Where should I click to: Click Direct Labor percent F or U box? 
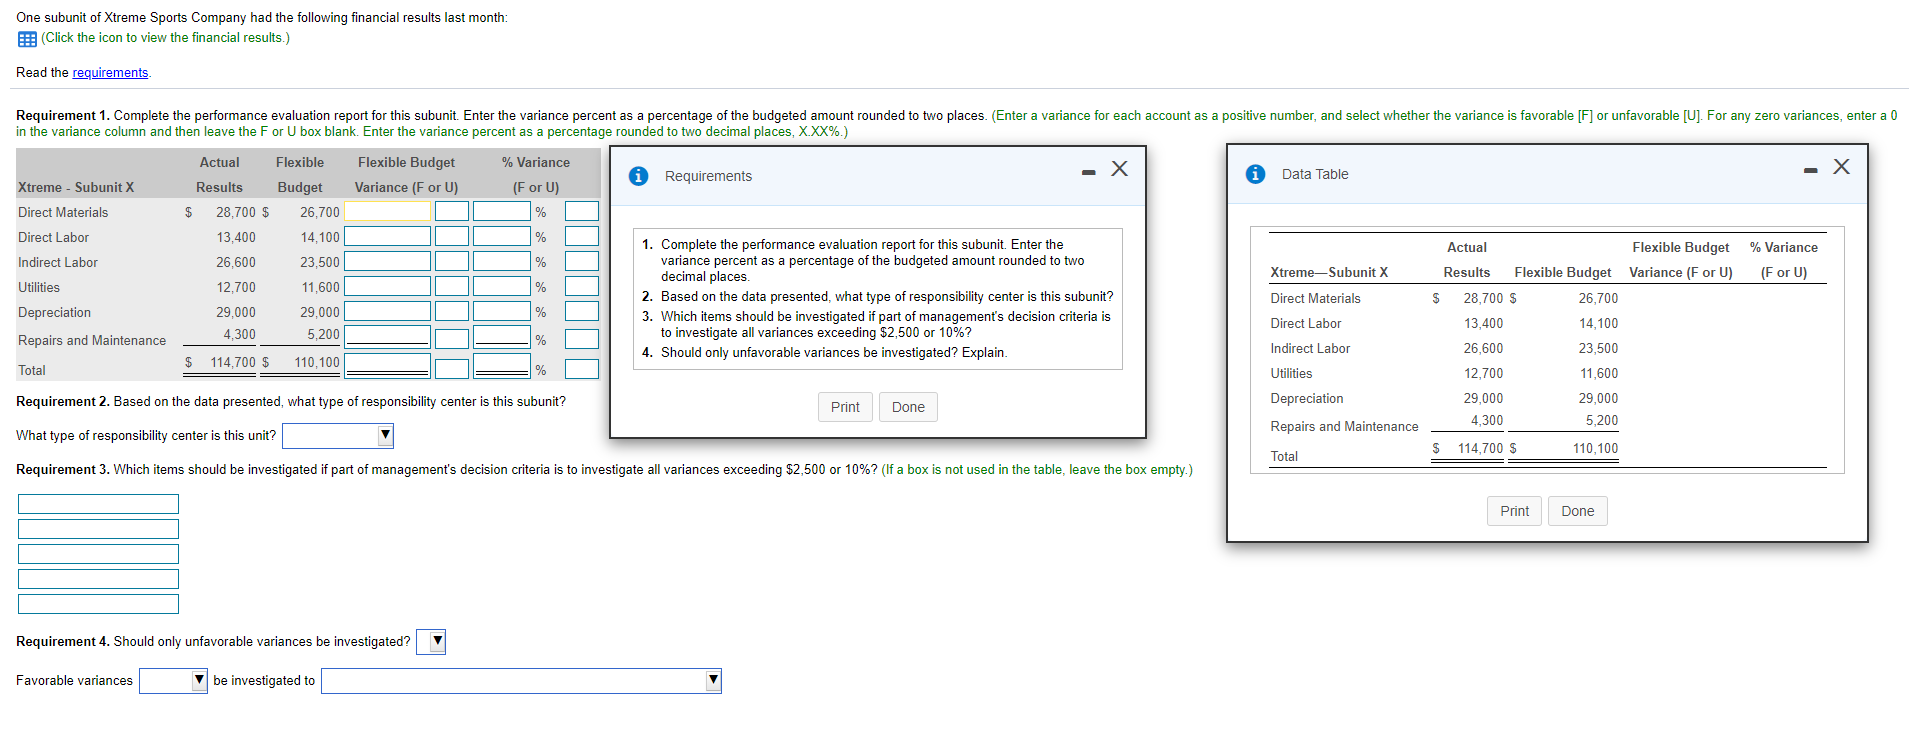coord(582,236)
